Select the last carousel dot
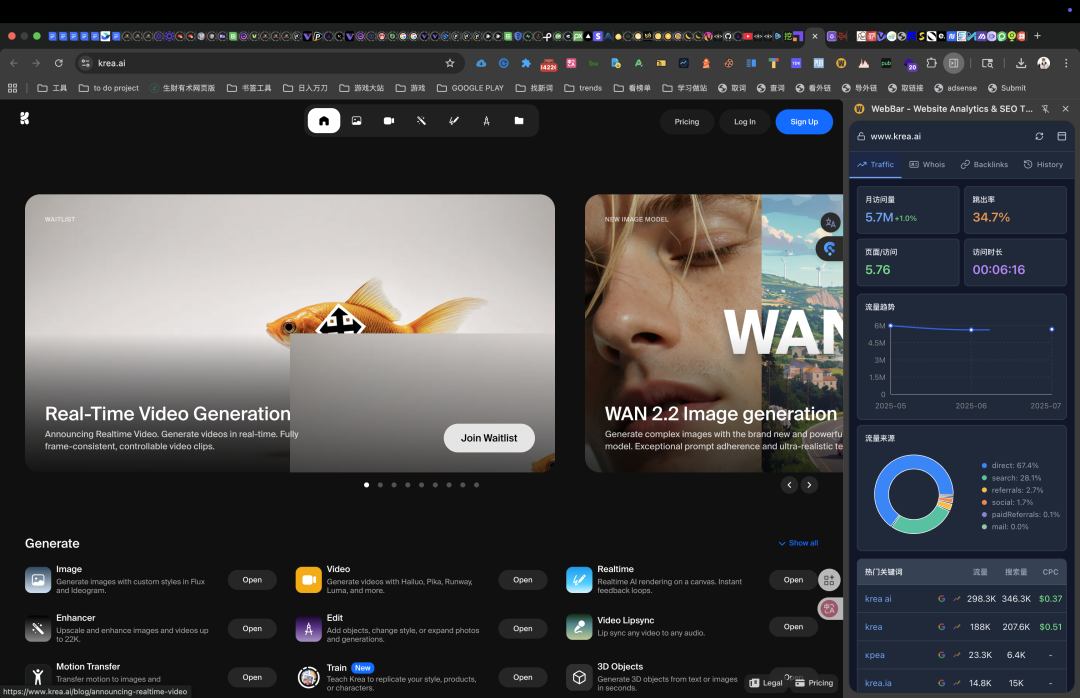The width and height of the screenshot is (1080, 698). tap(477, 485)
